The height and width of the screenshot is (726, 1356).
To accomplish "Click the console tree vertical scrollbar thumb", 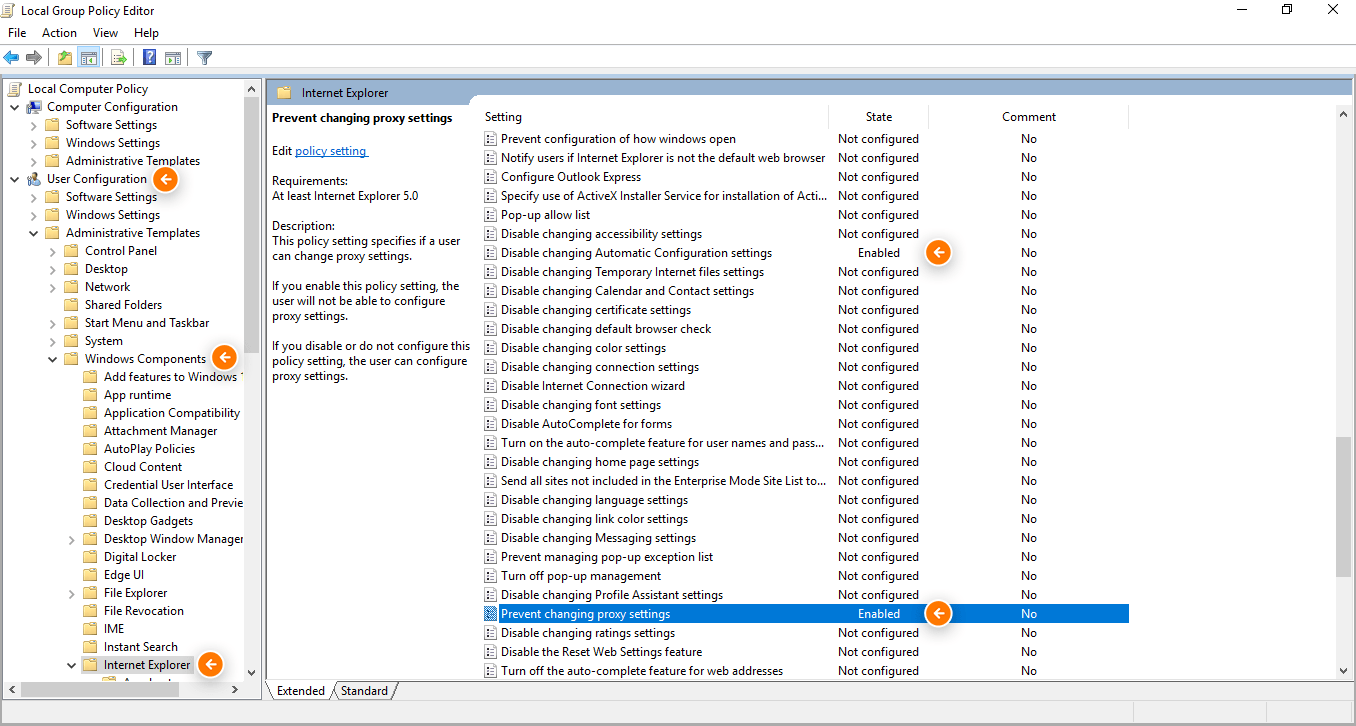I will [252, 225].
